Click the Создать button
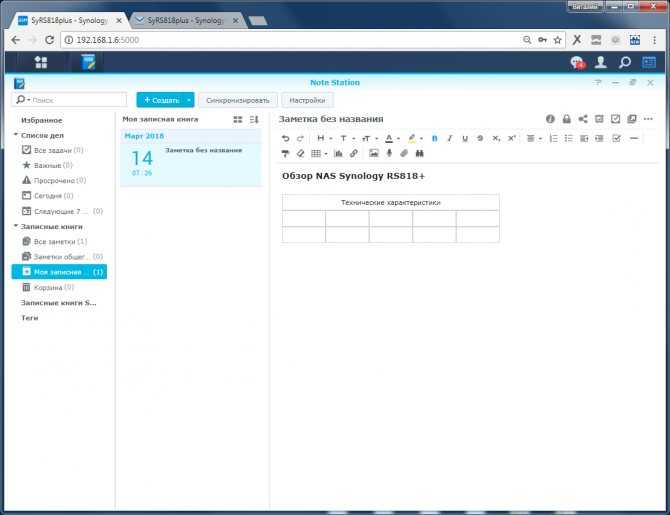This screenshot has height=515, width=670. [161, 100]
